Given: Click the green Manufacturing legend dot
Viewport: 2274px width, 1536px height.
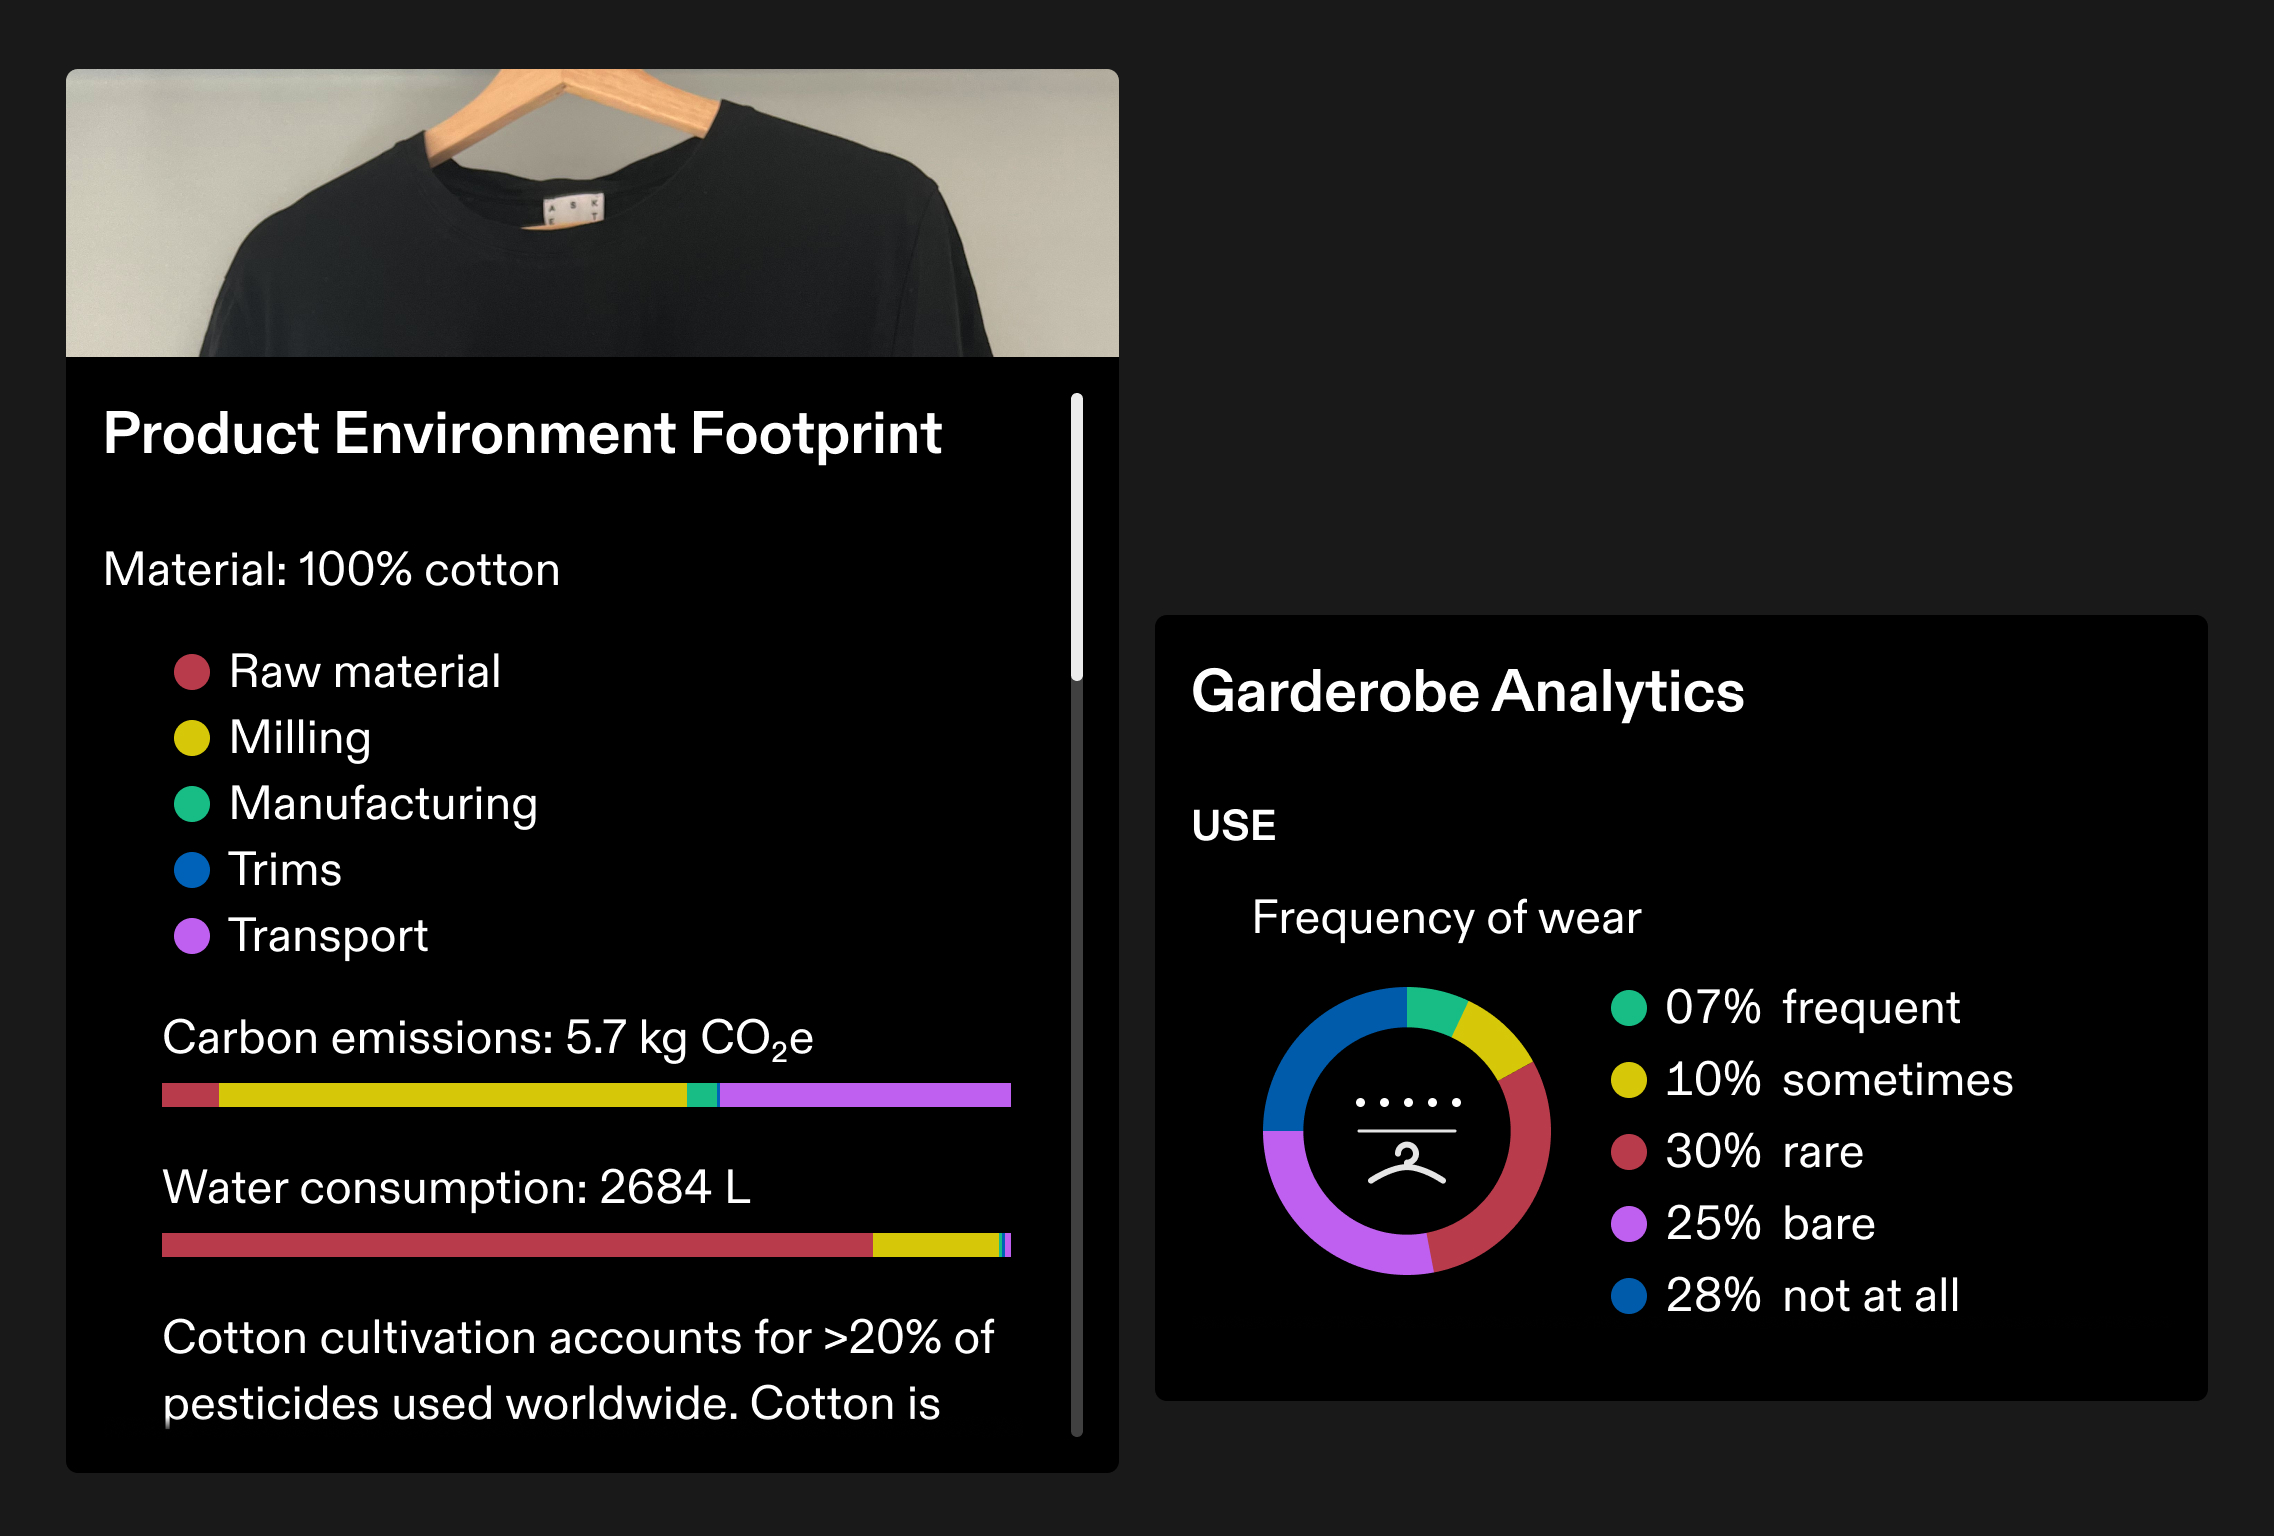Looking at the screenshot, I should [x=192, y=804].
